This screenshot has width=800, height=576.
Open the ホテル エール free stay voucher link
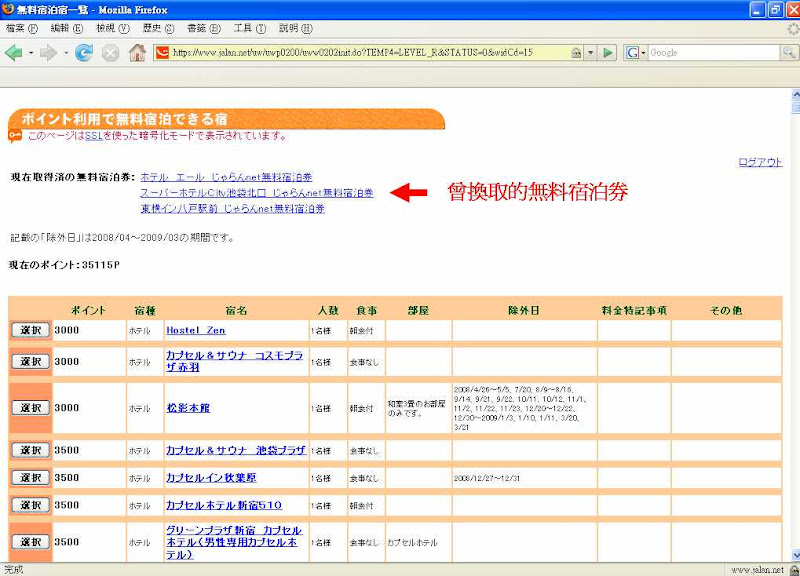[x=226, y=177]
